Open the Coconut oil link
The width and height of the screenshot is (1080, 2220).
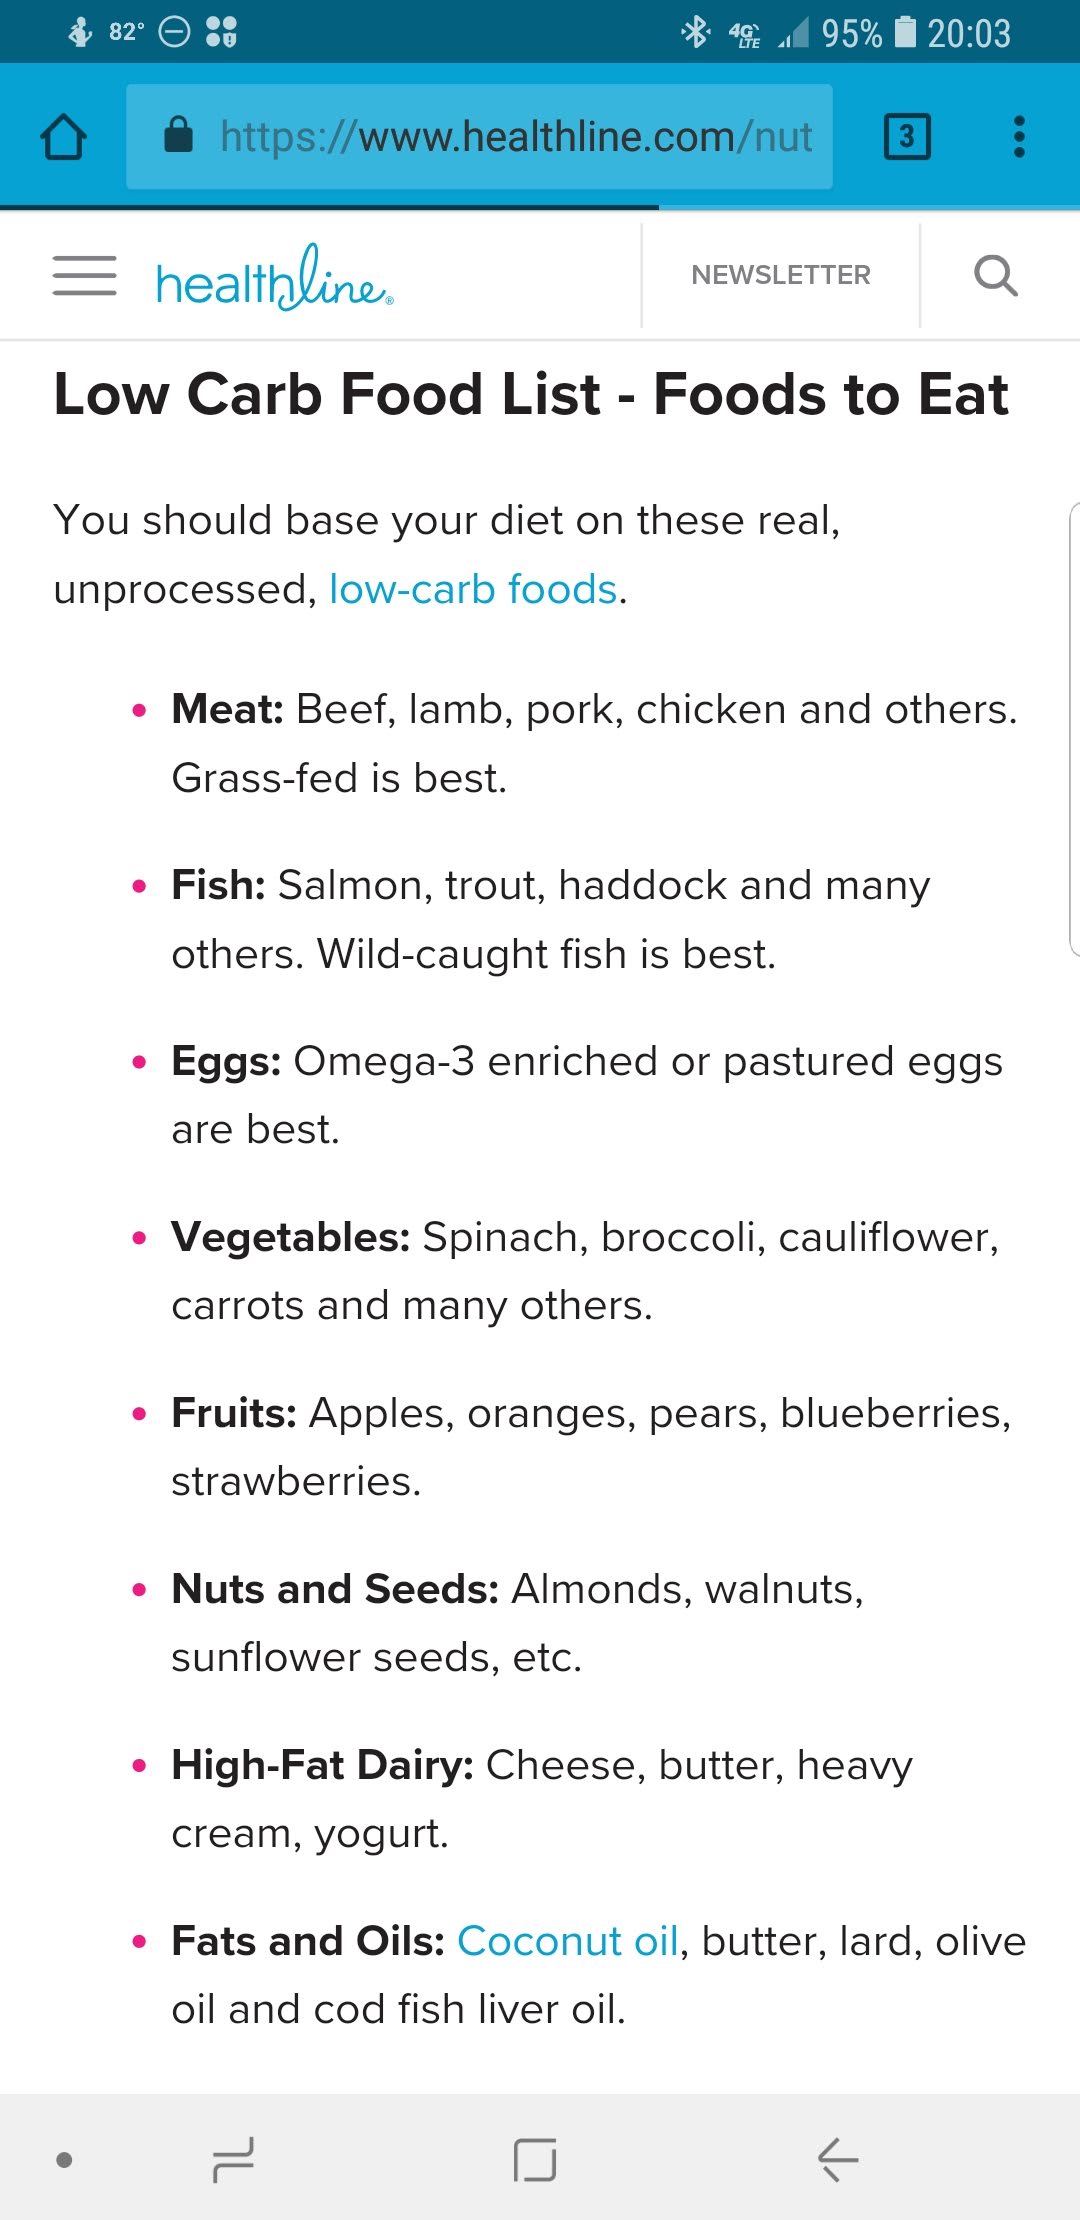point(568,1941)
